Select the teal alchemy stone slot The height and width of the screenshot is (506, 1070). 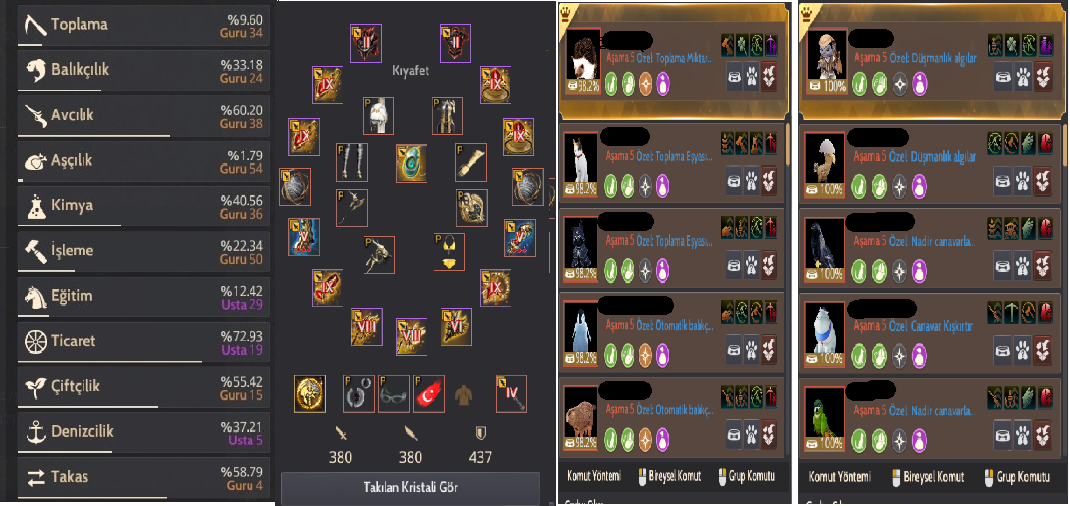[x=411, y=163]
